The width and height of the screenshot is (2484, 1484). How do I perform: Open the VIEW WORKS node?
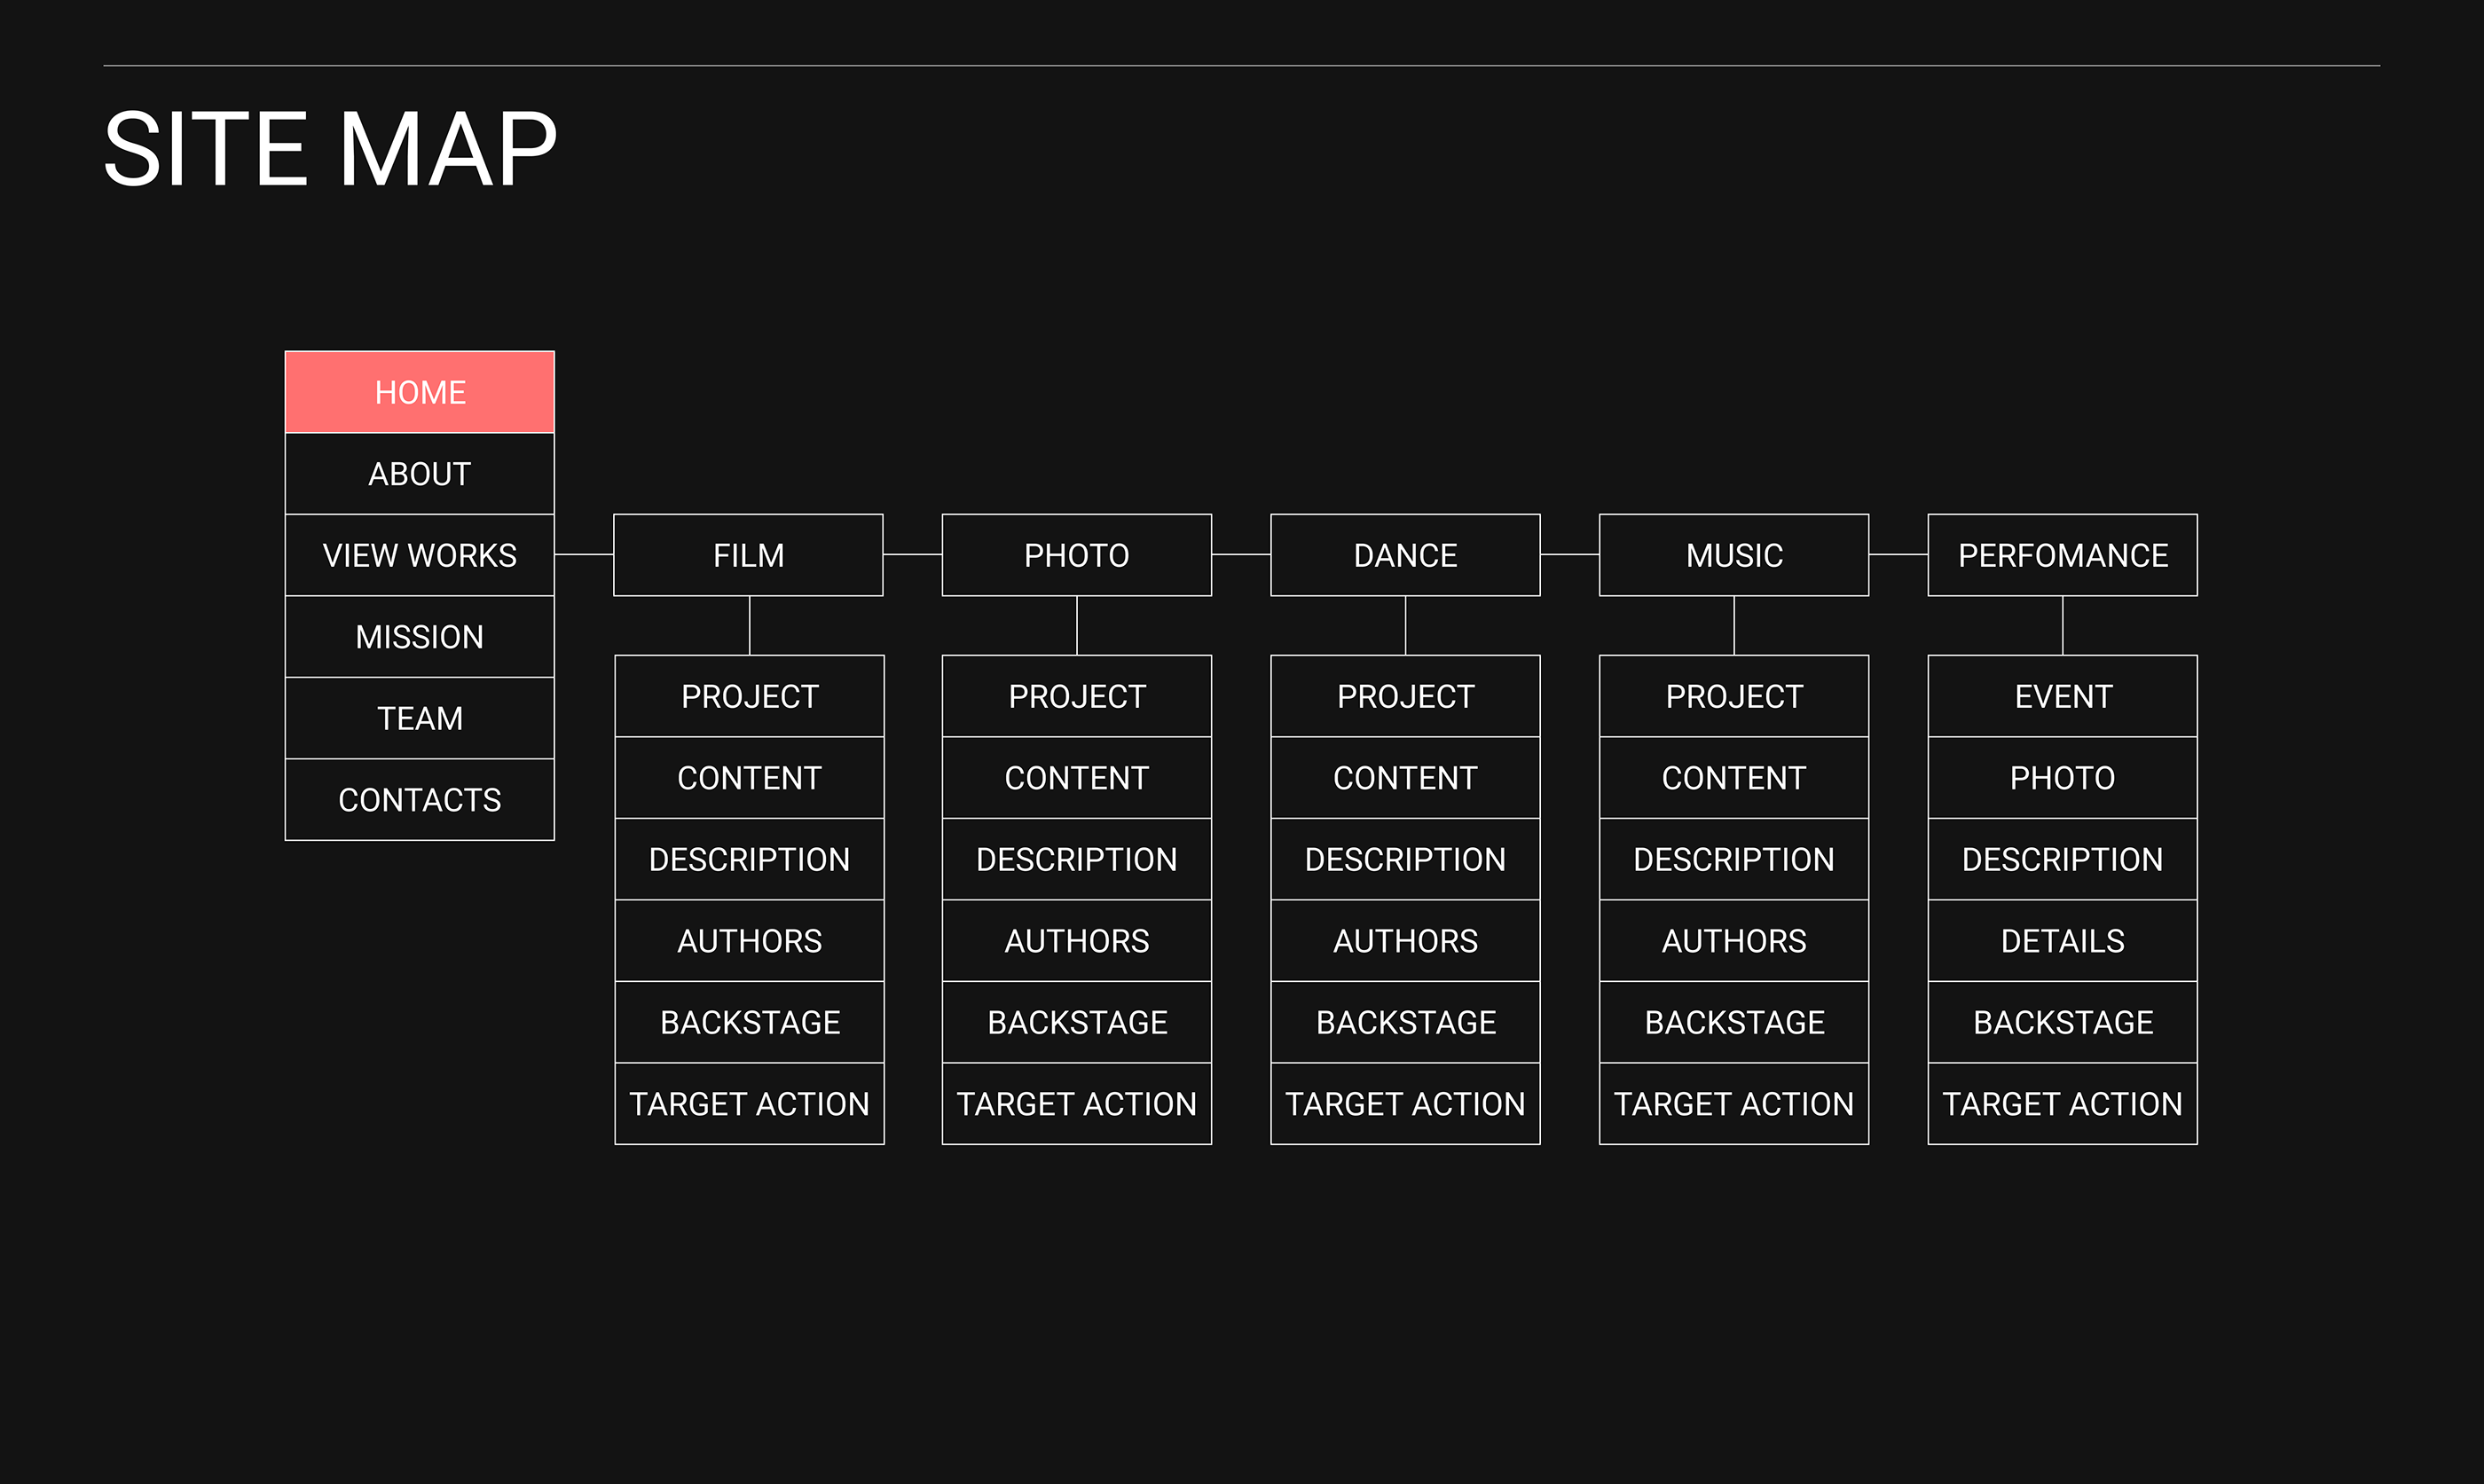point(419,555)
